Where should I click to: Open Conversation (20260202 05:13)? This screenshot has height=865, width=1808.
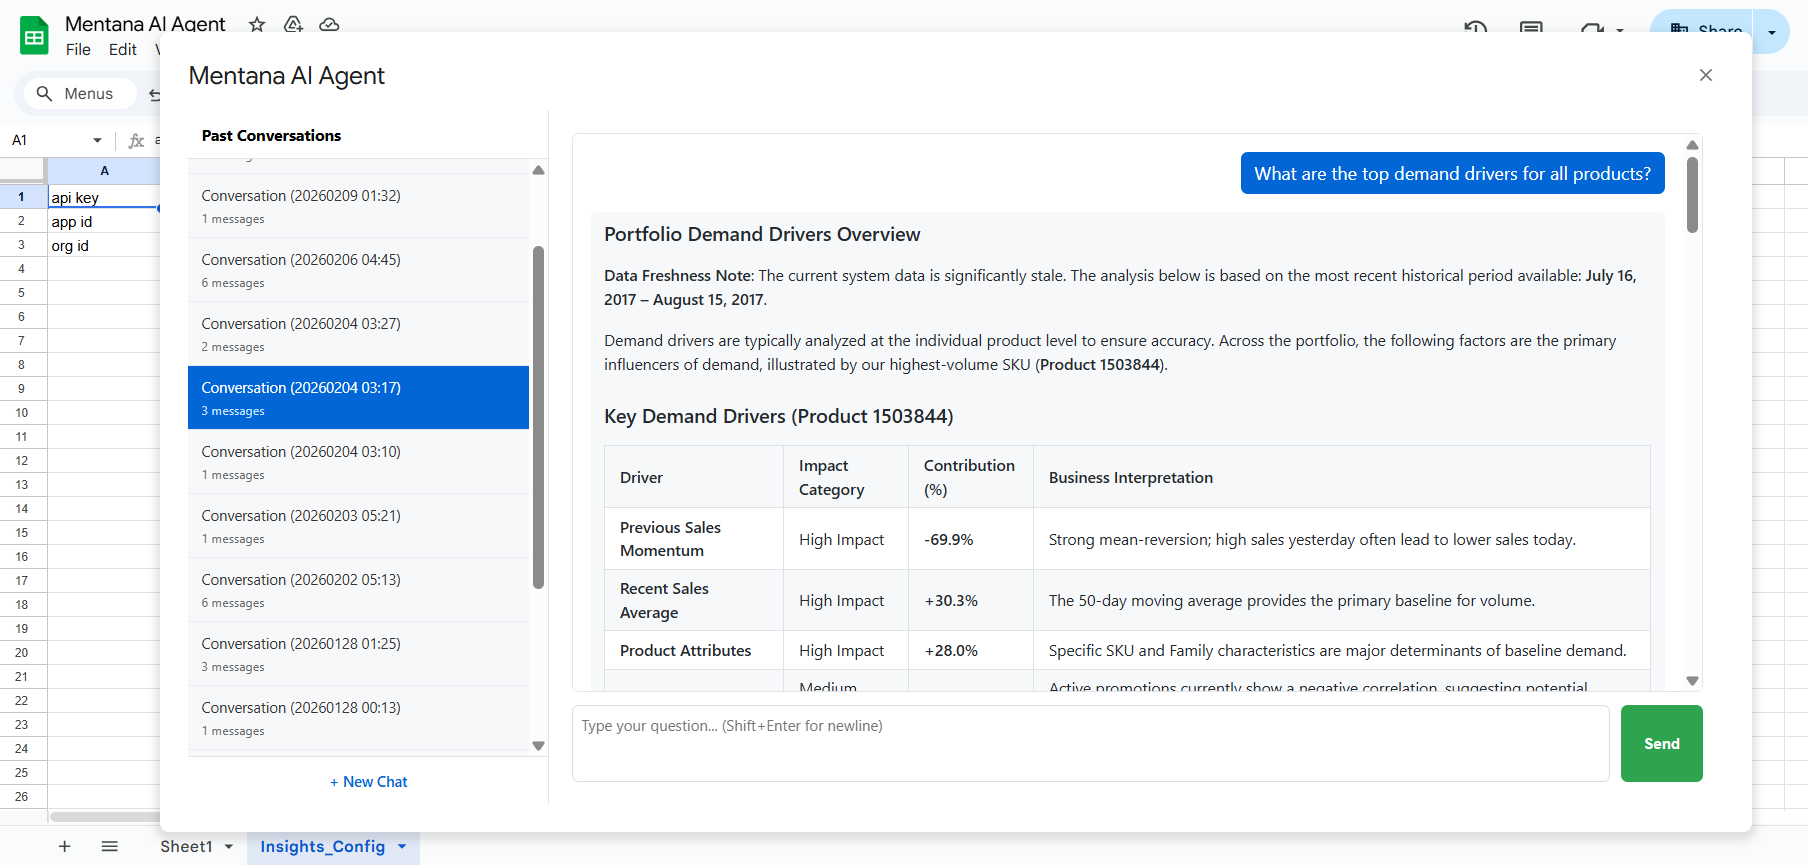click(358, 590)
